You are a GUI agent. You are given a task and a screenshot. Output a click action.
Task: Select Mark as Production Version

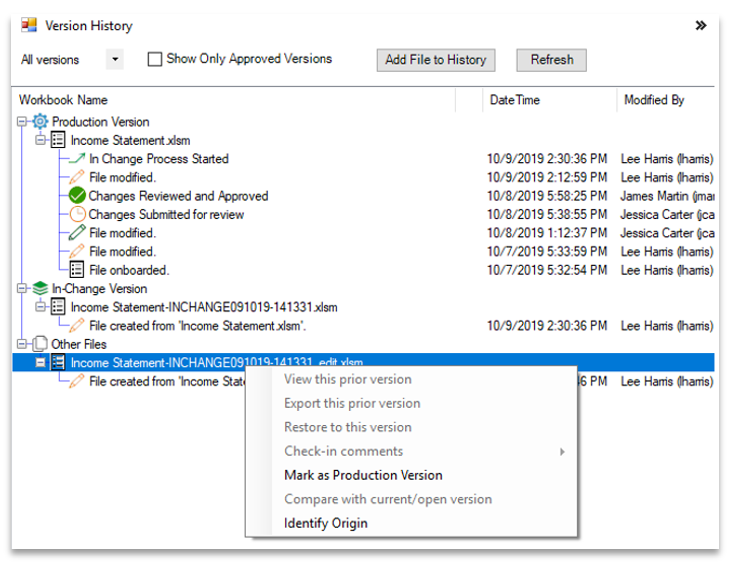(x=363, y=476)
